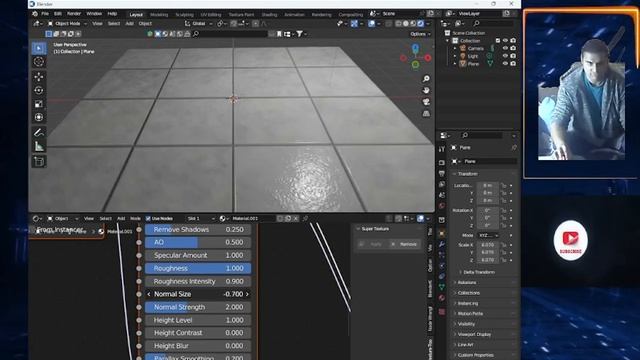
Task: Open the Global transform orientation dropdown
Action: pyautogui.click(x=199, y=24)
